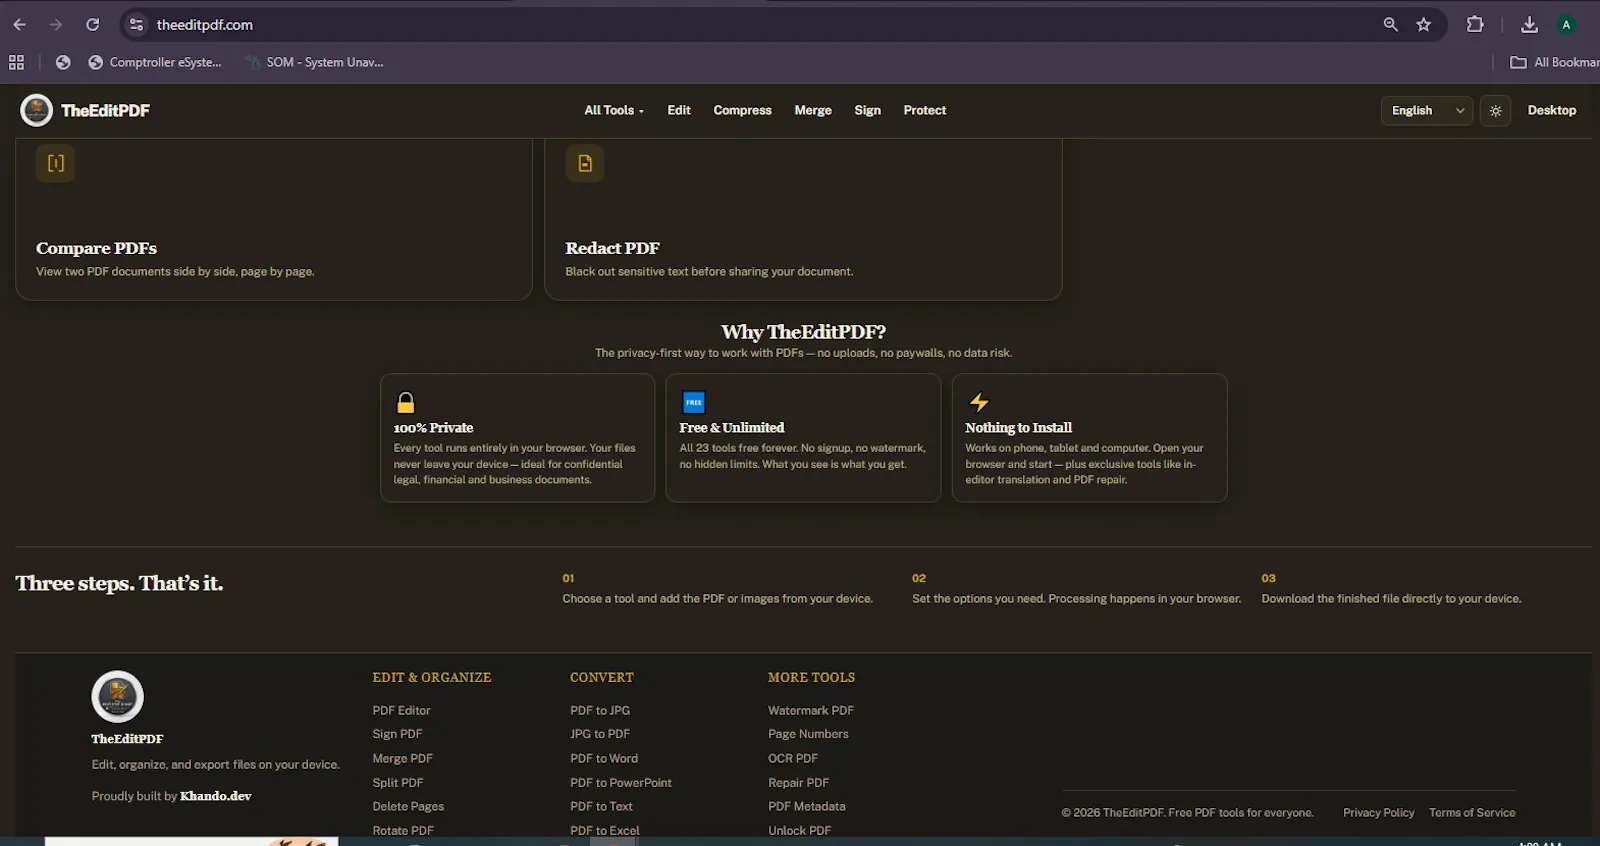Open the Compare PDFs tool icon
The image size is (1600, 846).
tap(56, 163)
